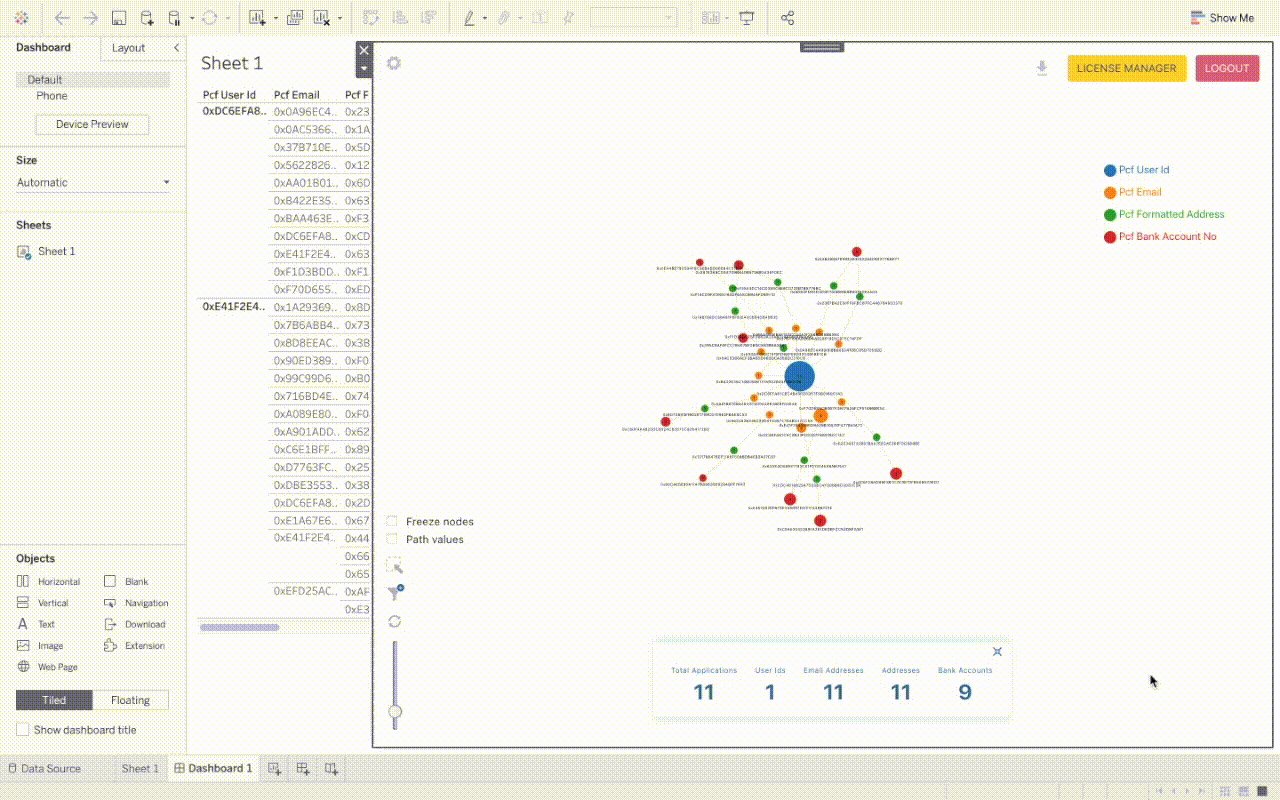Viewport: 1280px width, 800px height.
Task: Select the Tiled layout option
Action: click(x=54, y=700)
